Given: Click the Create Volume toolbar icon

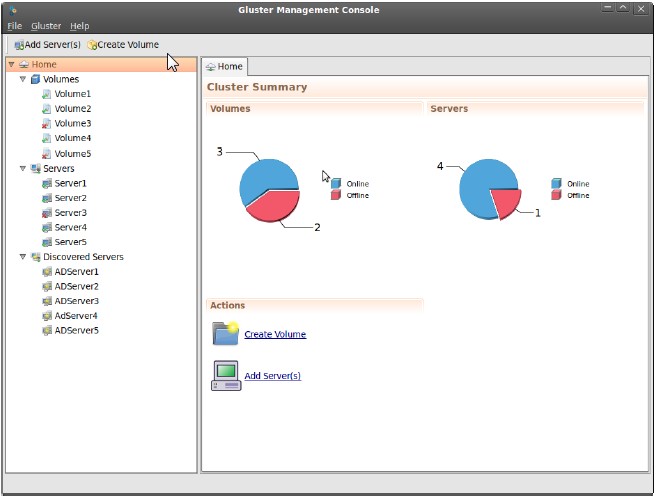Looking at the screenshot, I should point(92,45).
